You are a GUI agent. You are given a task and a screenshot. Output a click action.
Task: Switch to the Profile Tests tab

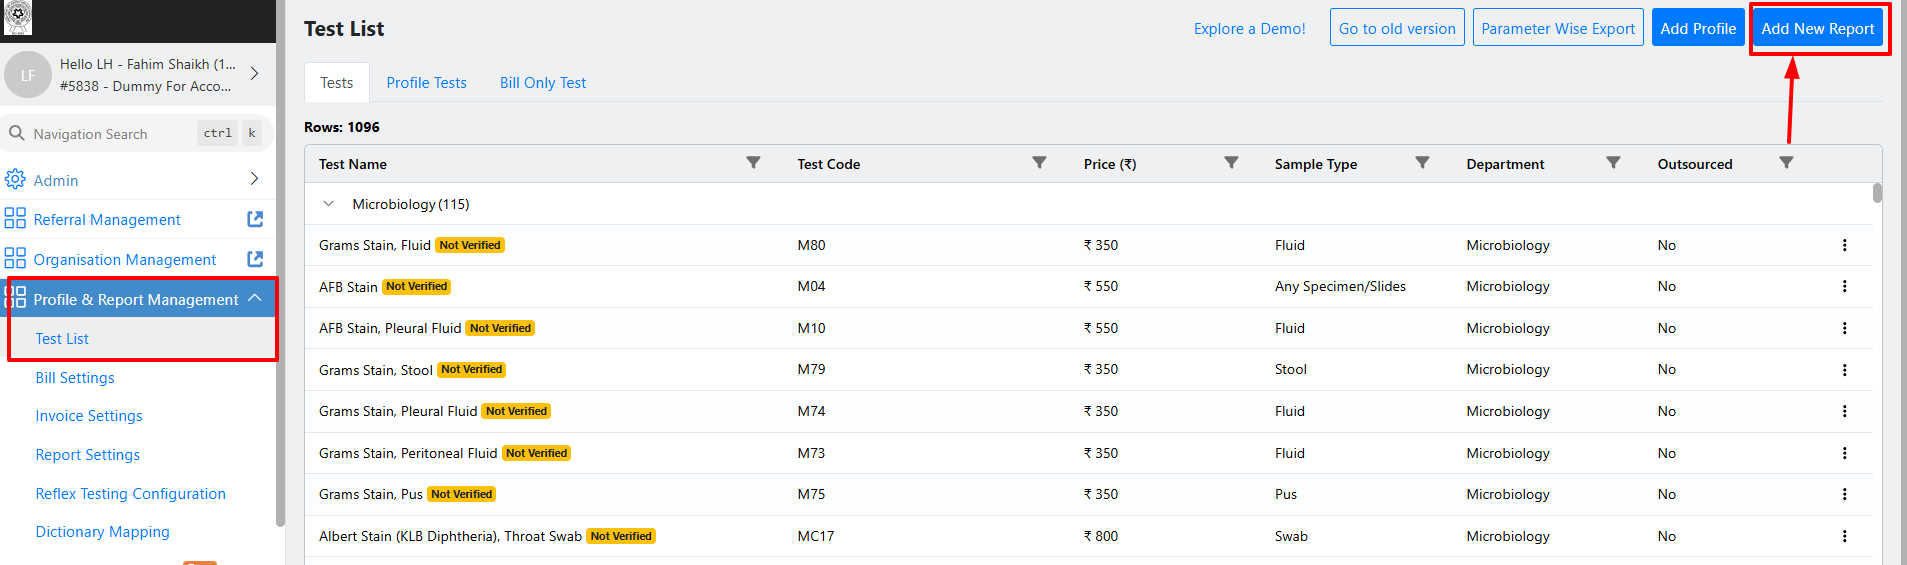pos(426,83)
